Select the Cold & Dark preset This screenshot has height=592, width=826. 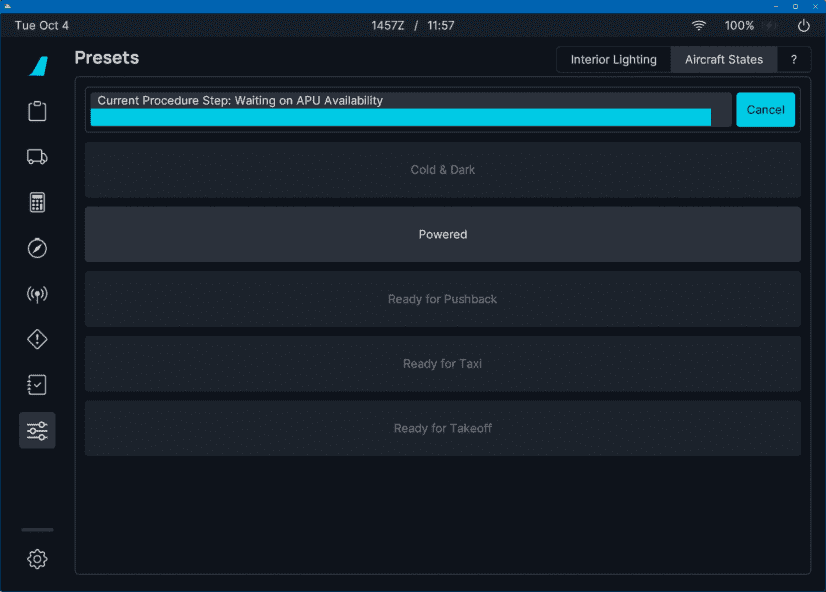pyautogui.click(x=442, y=170)
